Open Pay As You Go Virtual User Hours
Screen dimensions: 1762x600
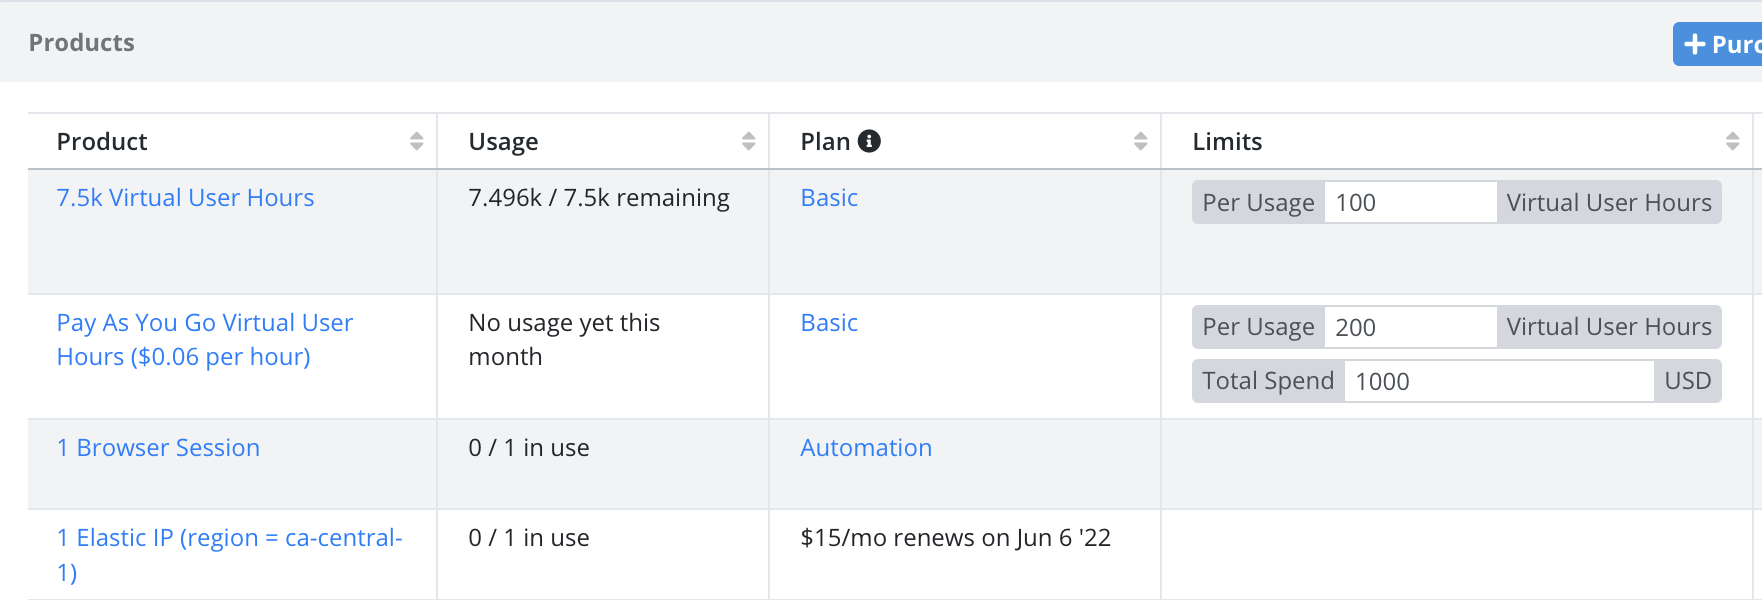[x=205, y=340]
